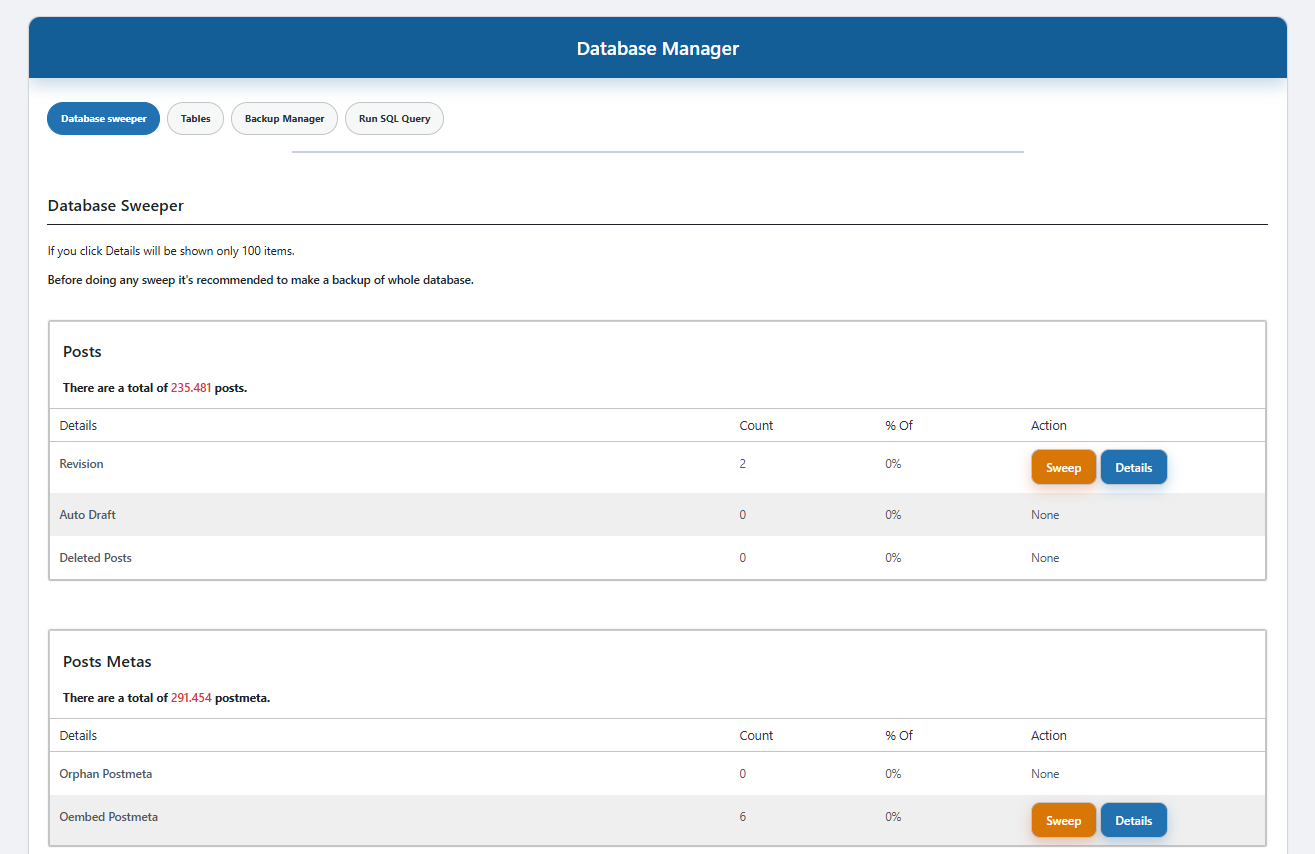This screenshot has height=854, width=1315.
Task: Open the Backup Manager tab
Action: click(284, 118)
